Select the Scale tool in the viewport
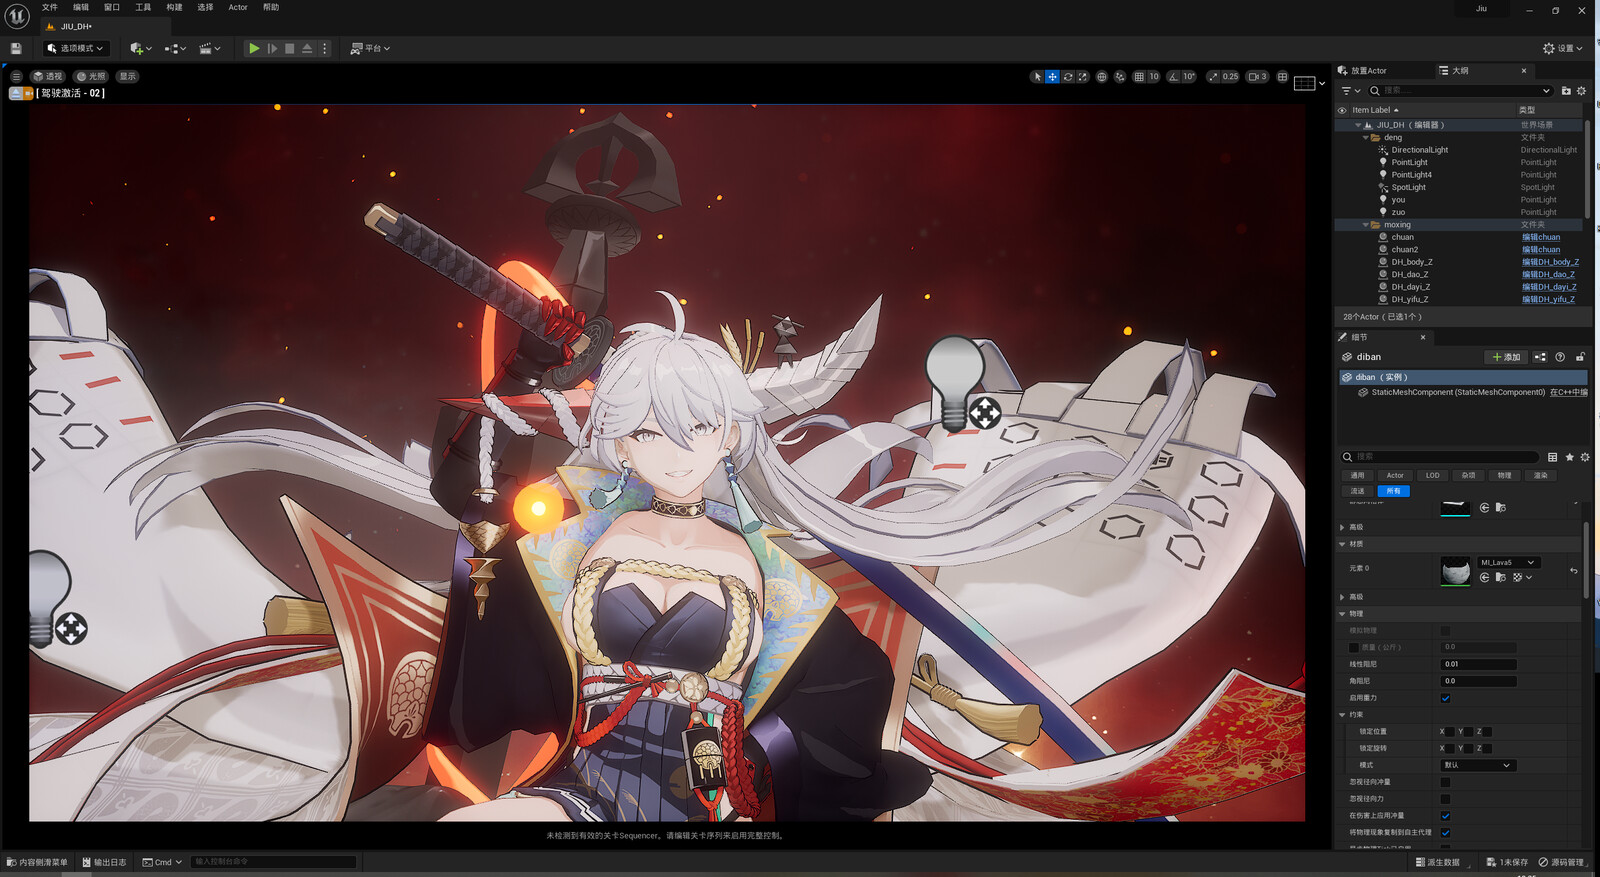1600x877 pixels. (x=1082, y=76)
